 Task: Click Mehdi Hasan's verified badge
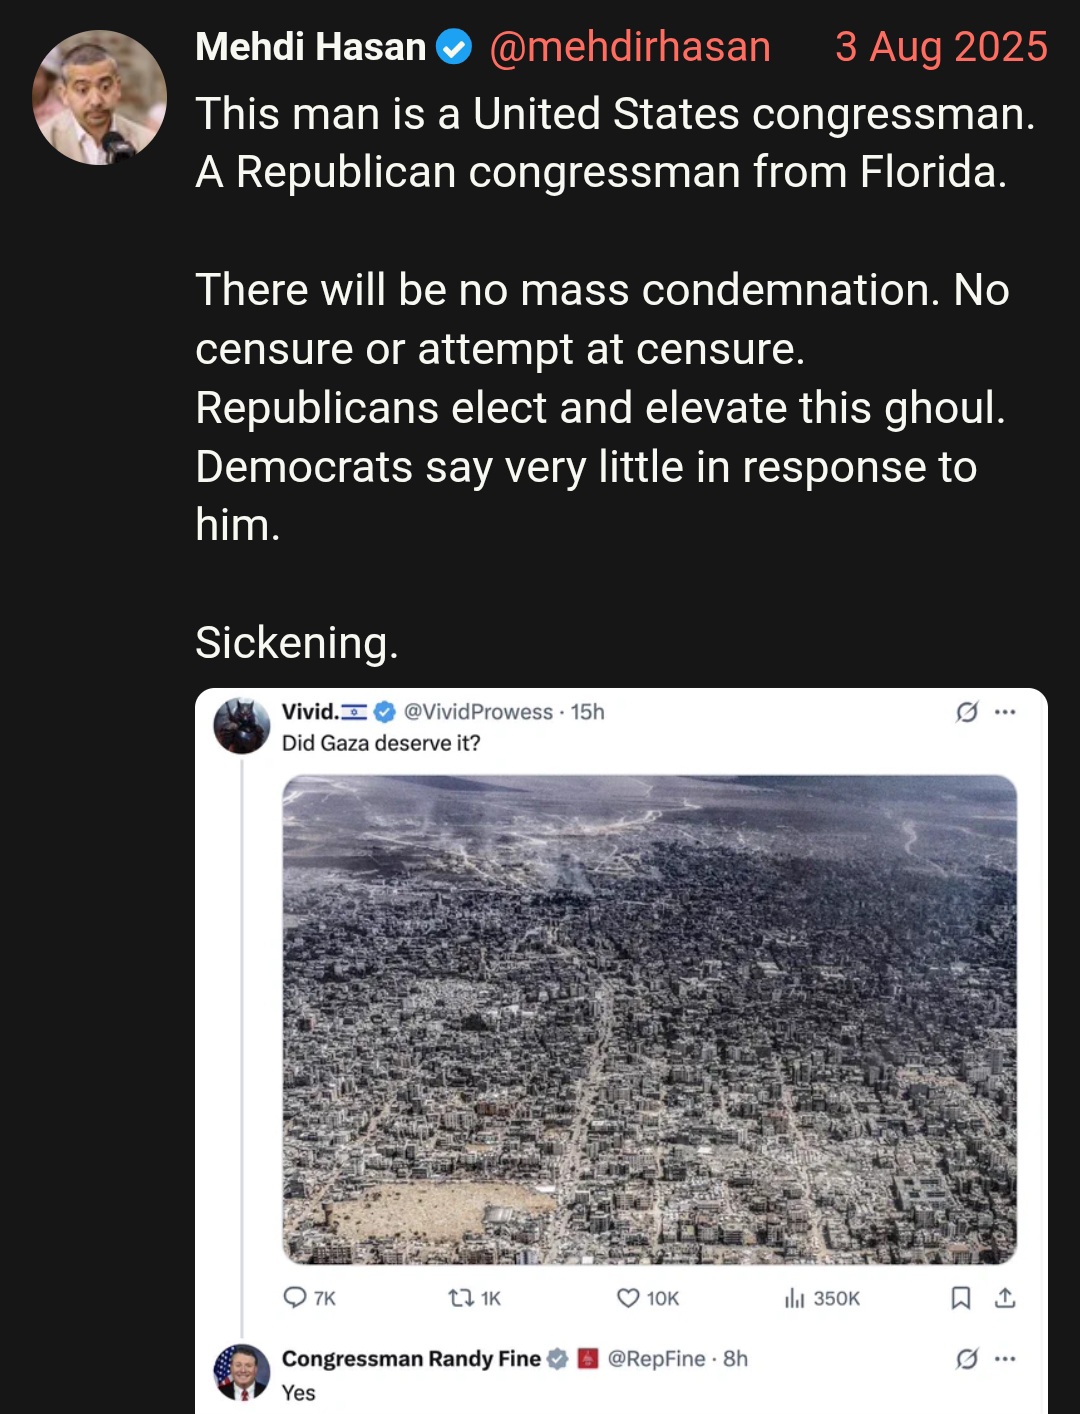[x=455, y=47]
